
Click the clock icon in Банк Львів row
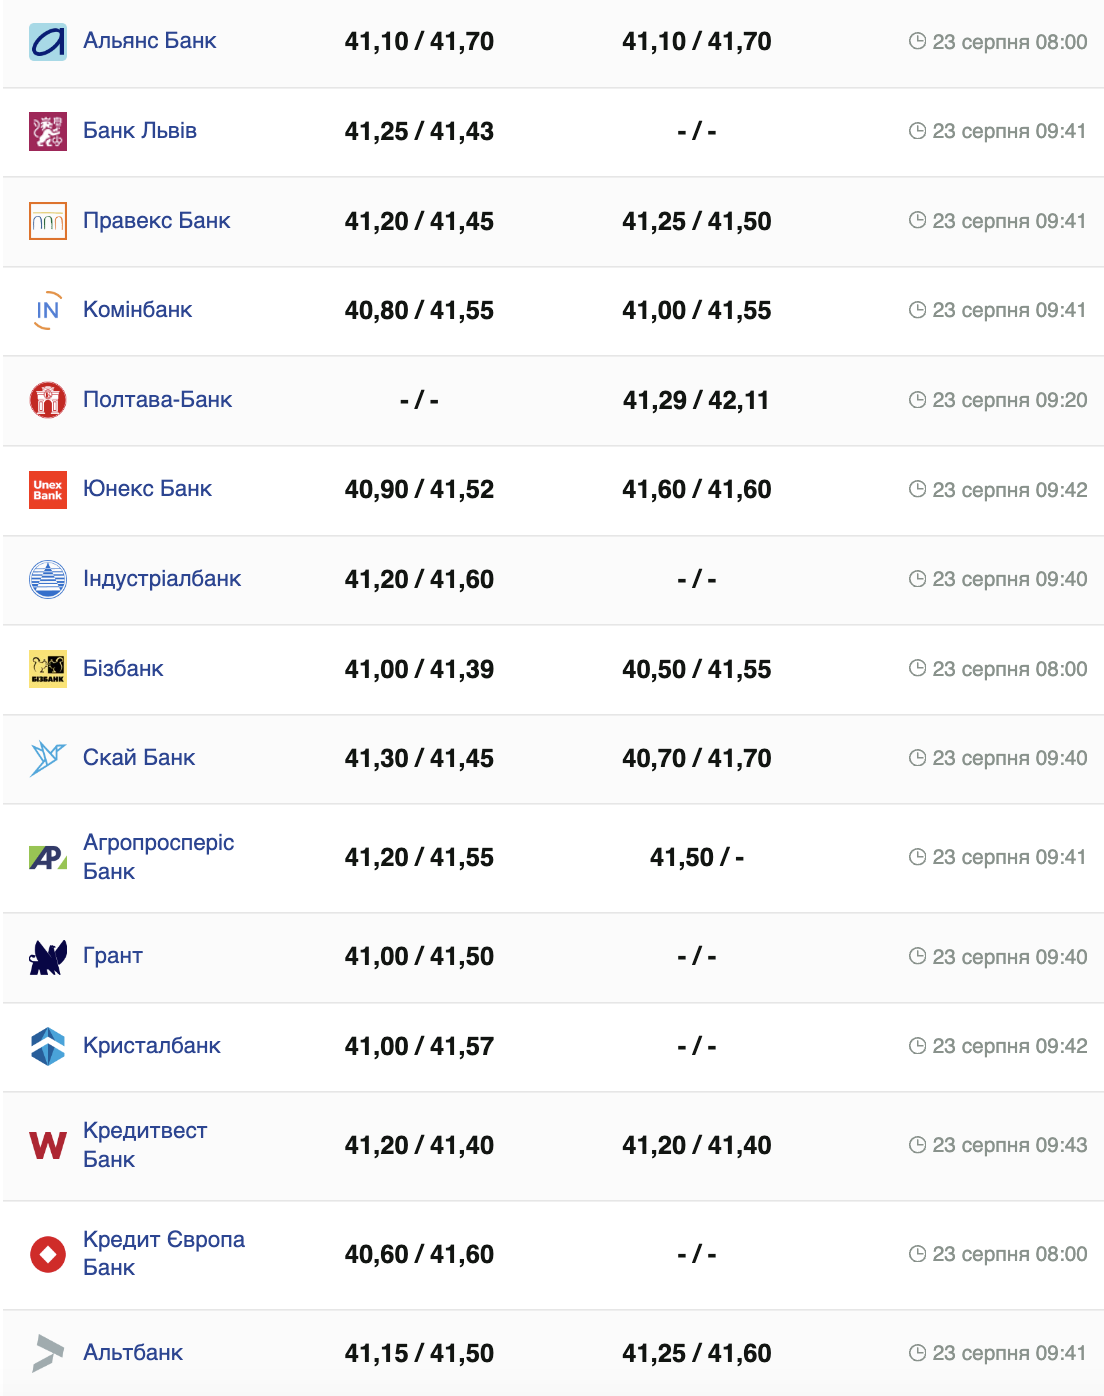917,131
